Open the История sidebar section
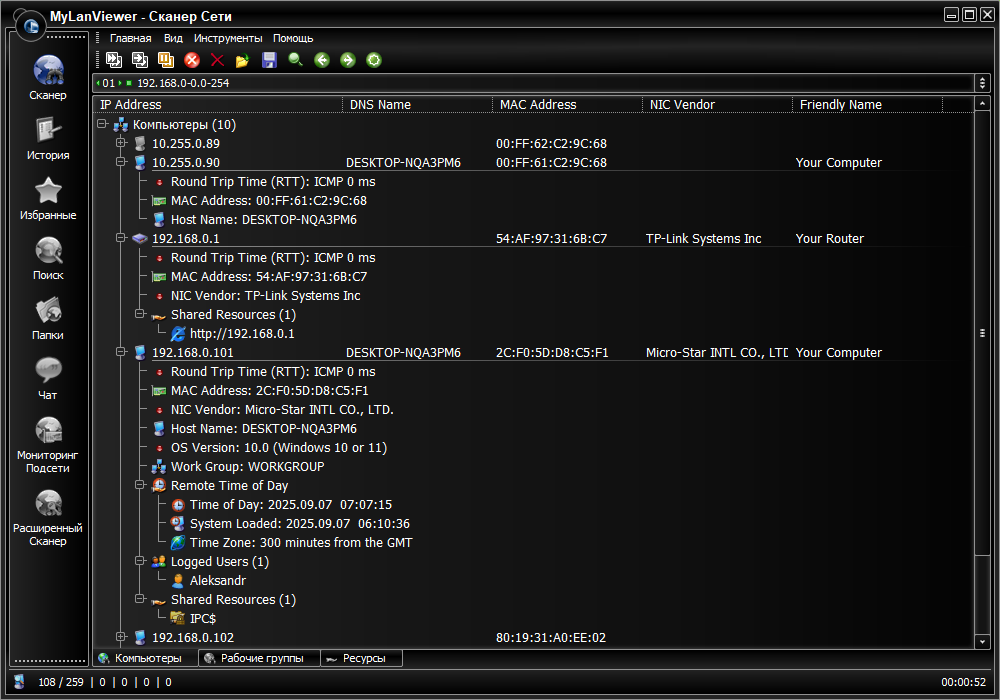This screenshot has height=700, width=1000. [48, 138]
